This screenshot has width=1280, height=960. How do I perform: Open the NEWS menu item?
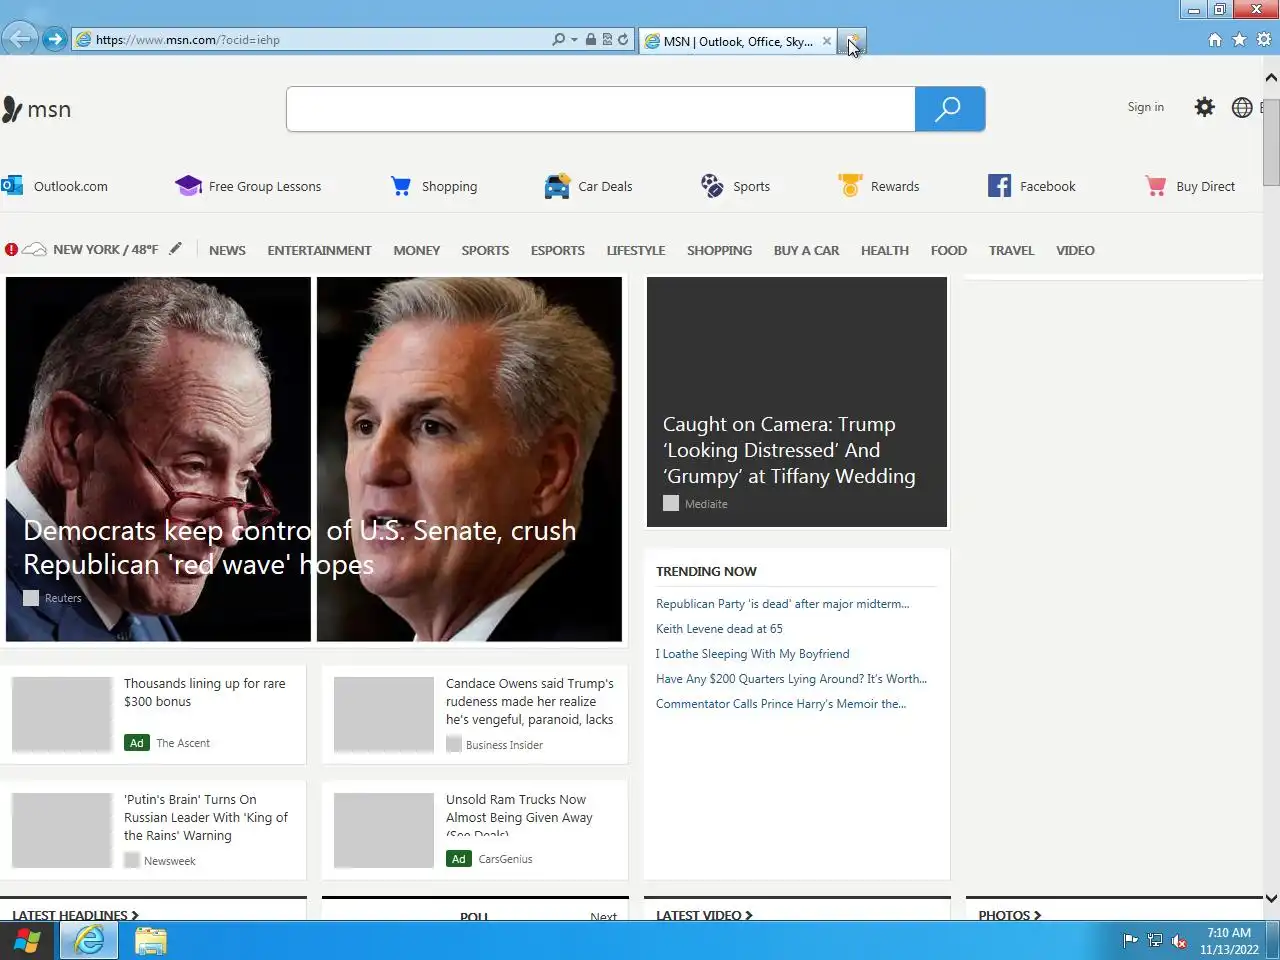click(227, 250)
